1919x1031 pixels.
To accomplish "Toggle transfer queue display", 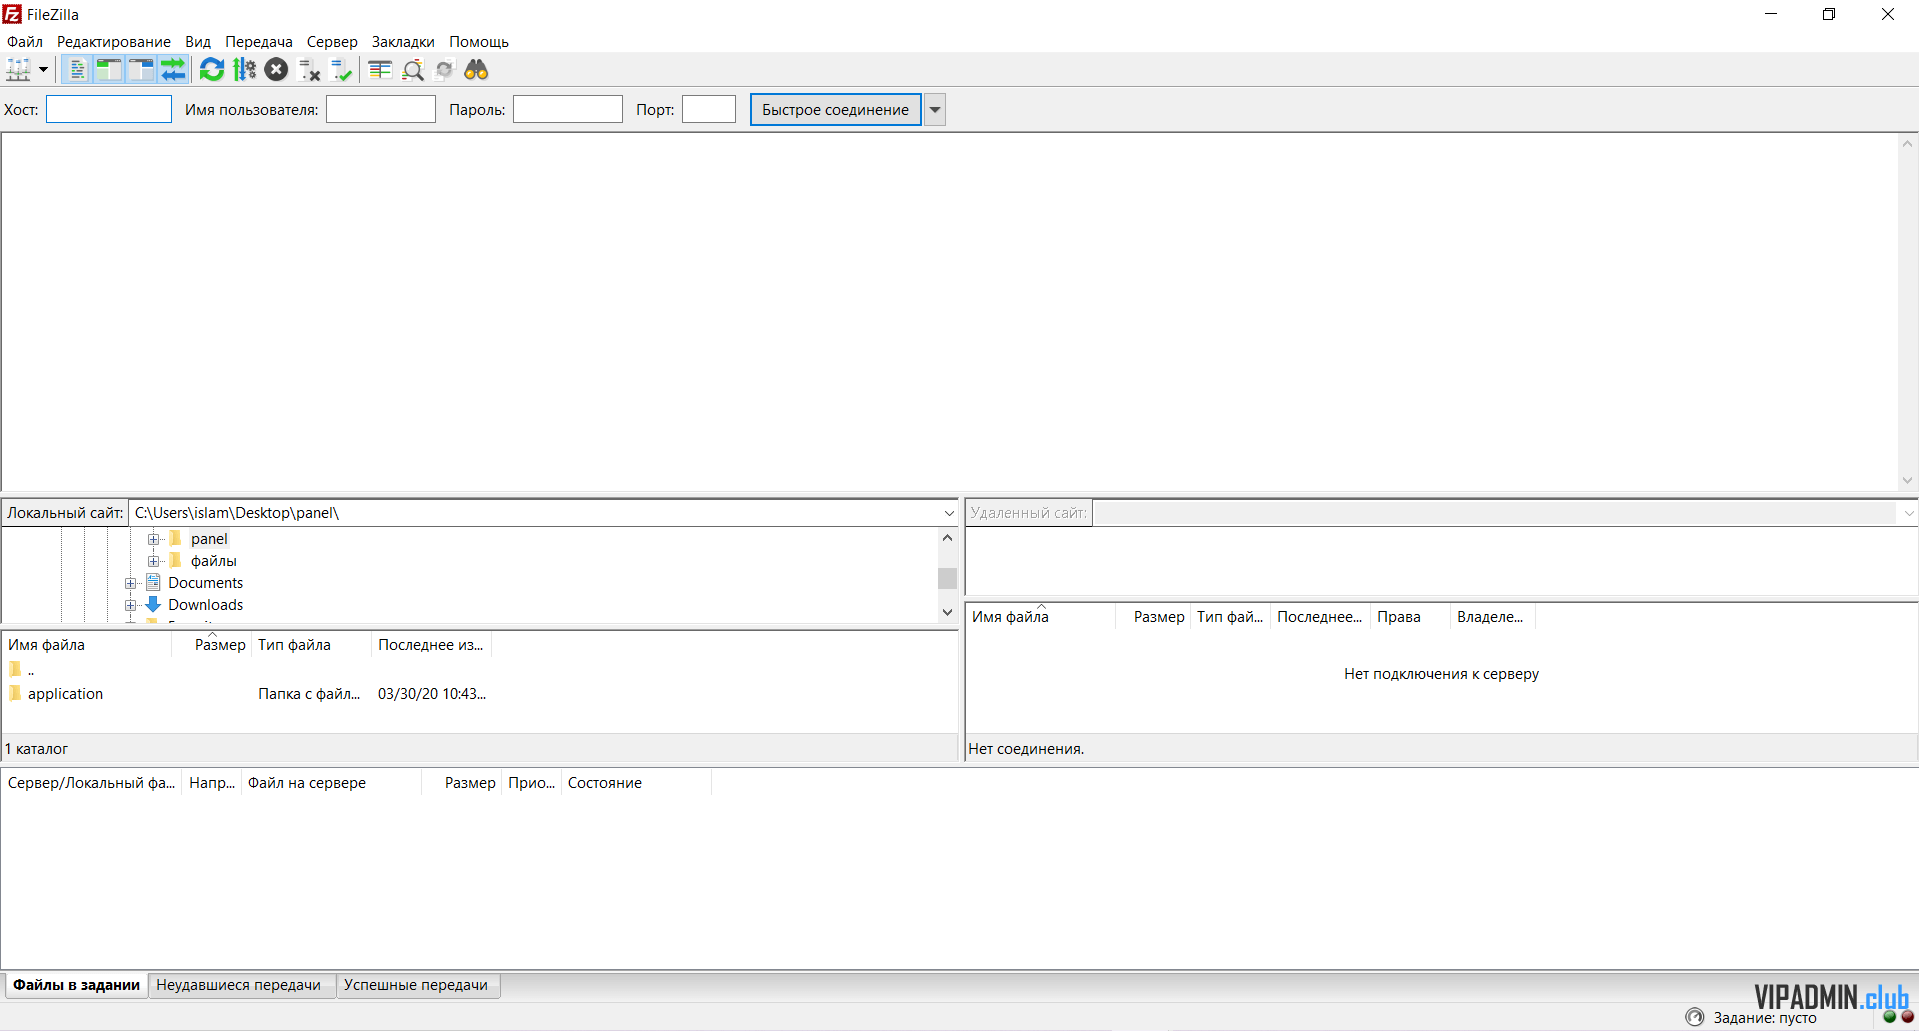I will tap(173, 70).
